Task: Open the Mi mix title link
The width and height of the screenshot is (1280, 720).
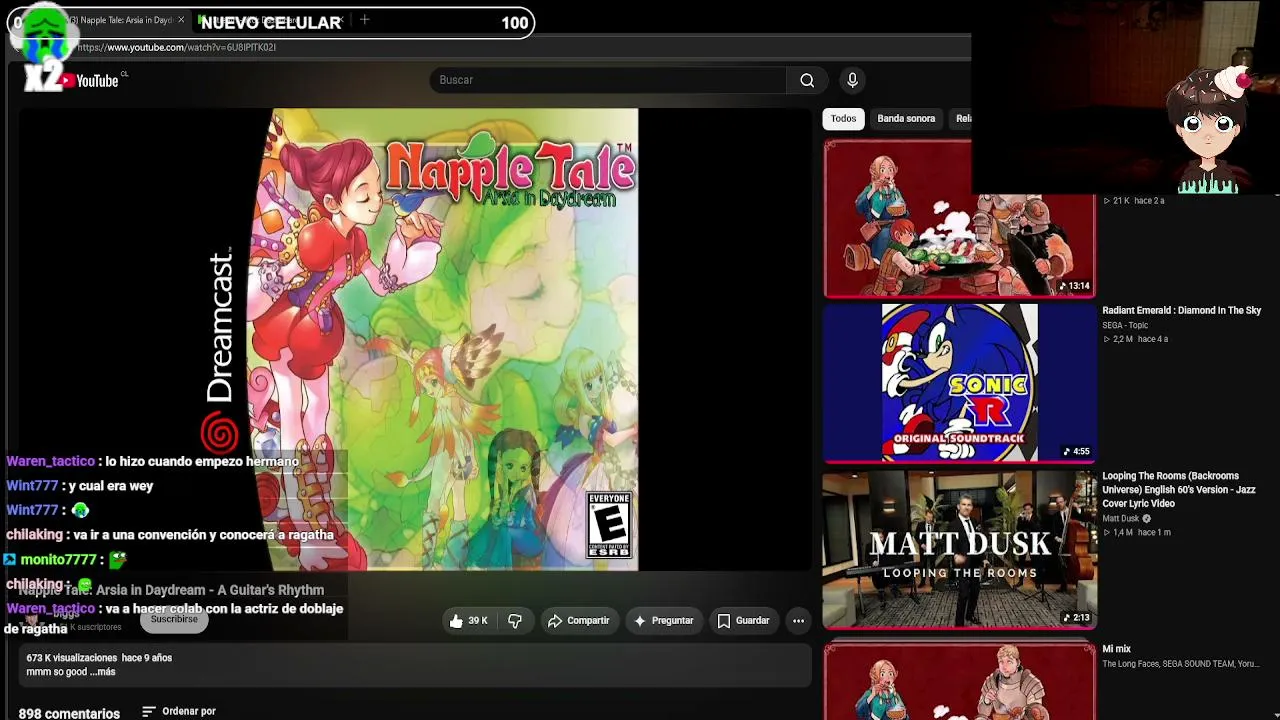Action: click(x=1116, y=649)
